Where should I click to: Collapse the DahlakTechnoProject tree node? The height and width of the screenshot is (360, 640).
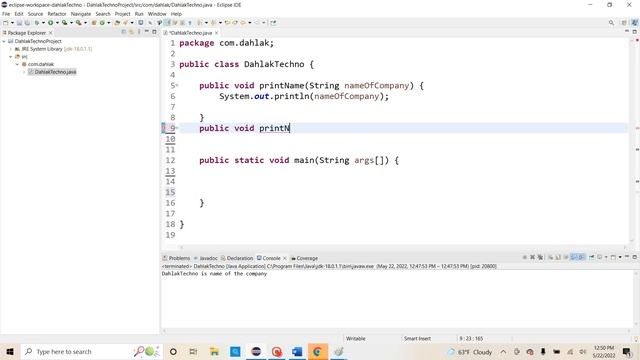[x=4, y=41]
